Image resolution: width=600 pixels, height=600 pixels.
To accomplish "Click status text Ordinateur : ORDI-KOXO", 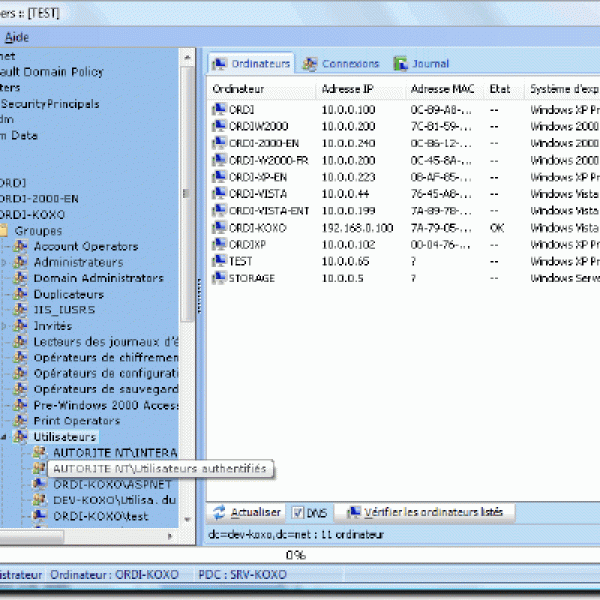I will (x=114, y=574).
